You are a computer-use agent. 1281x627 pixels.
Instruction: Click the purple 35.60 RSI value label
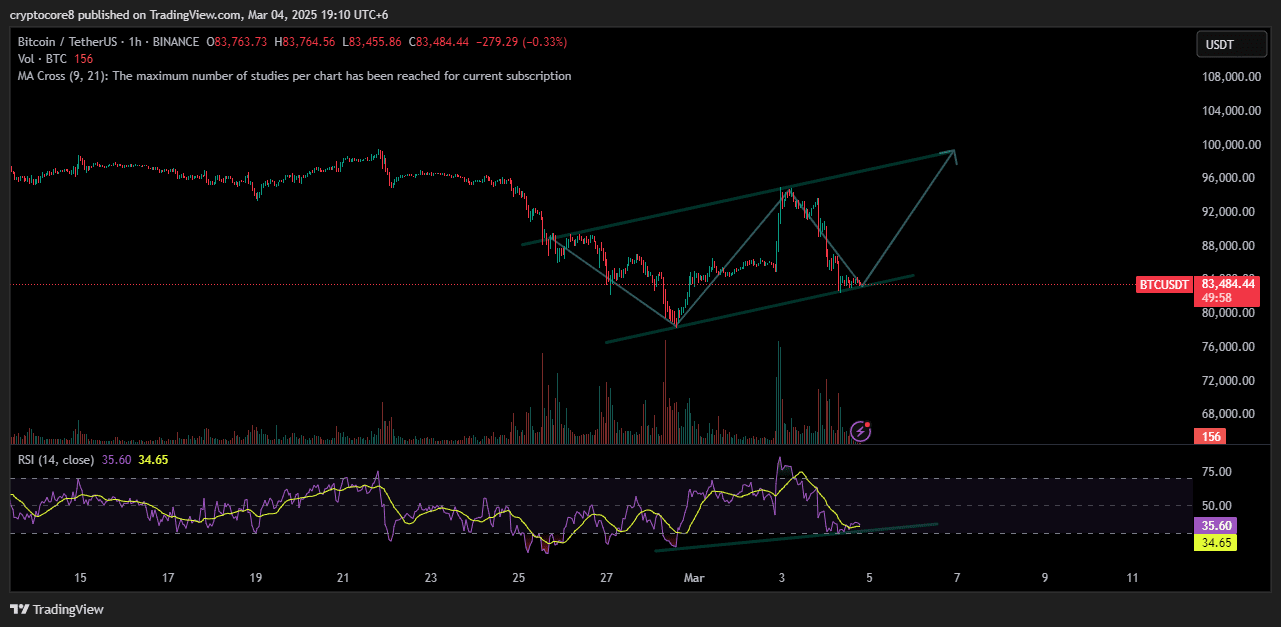click(x=1215, y=526)
